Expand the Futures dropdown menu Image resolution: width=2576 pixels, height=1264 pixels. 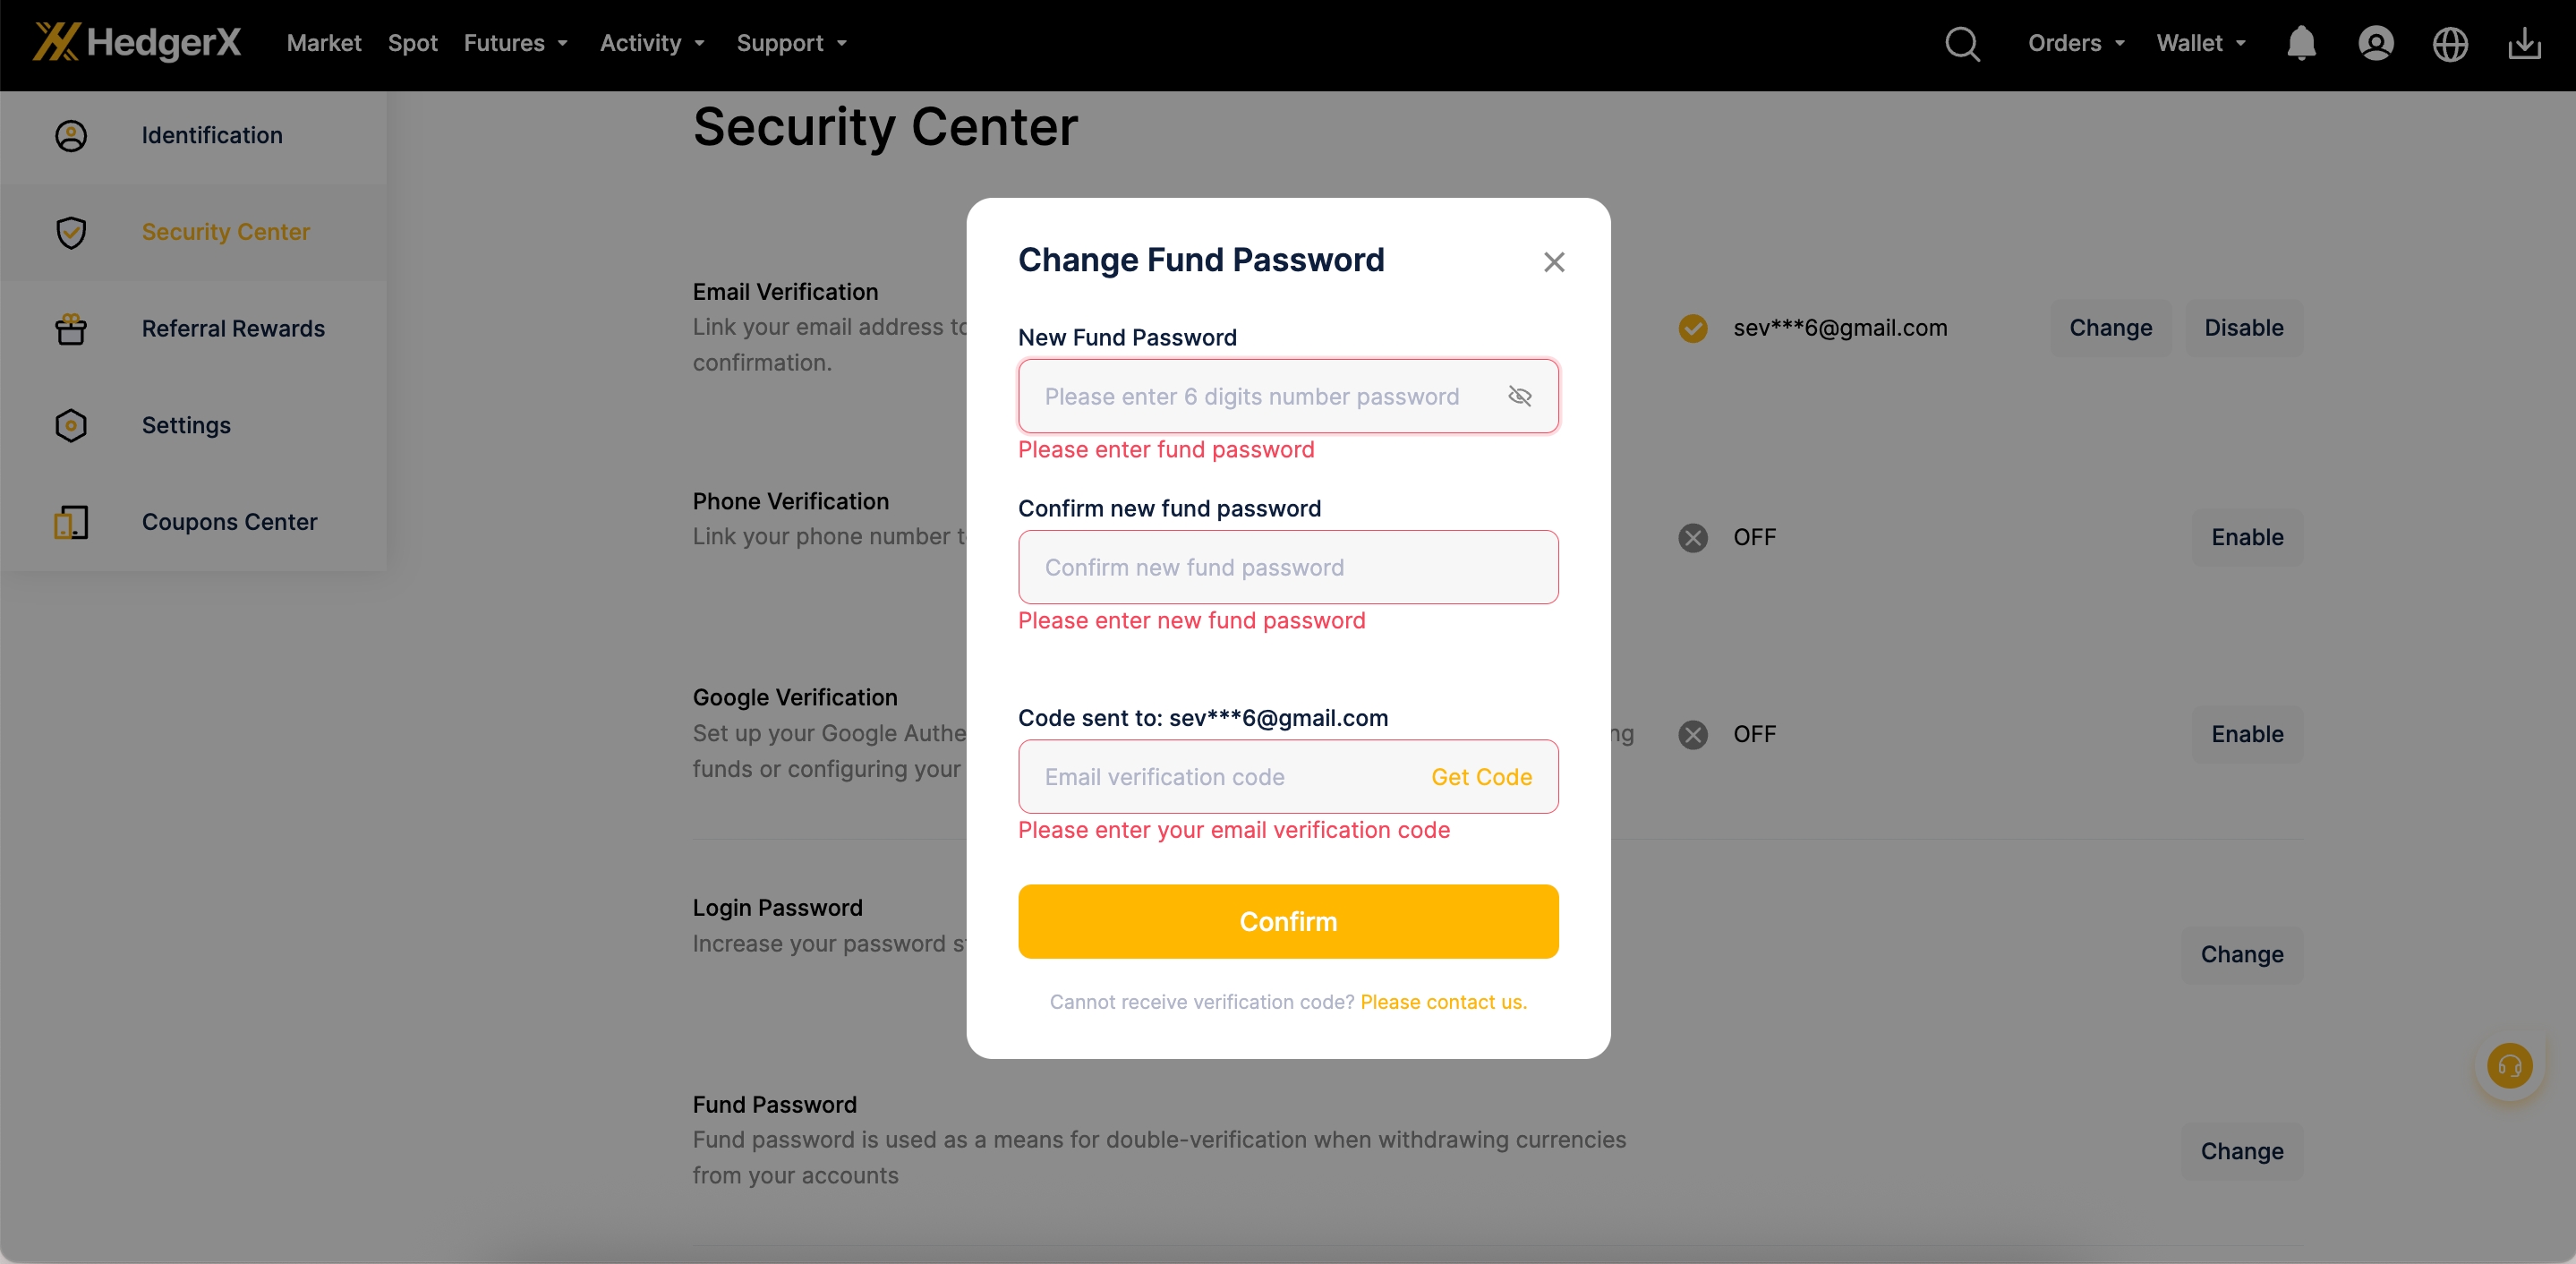pyautogui.click(x=515, y=43)
